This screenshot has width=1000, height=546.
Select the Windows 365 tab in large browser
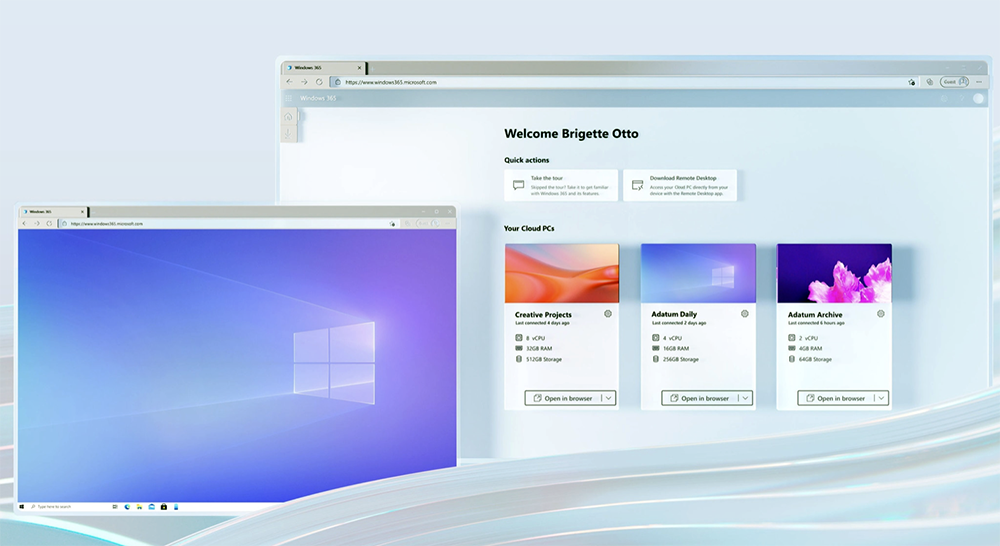(x=323, y=67)
